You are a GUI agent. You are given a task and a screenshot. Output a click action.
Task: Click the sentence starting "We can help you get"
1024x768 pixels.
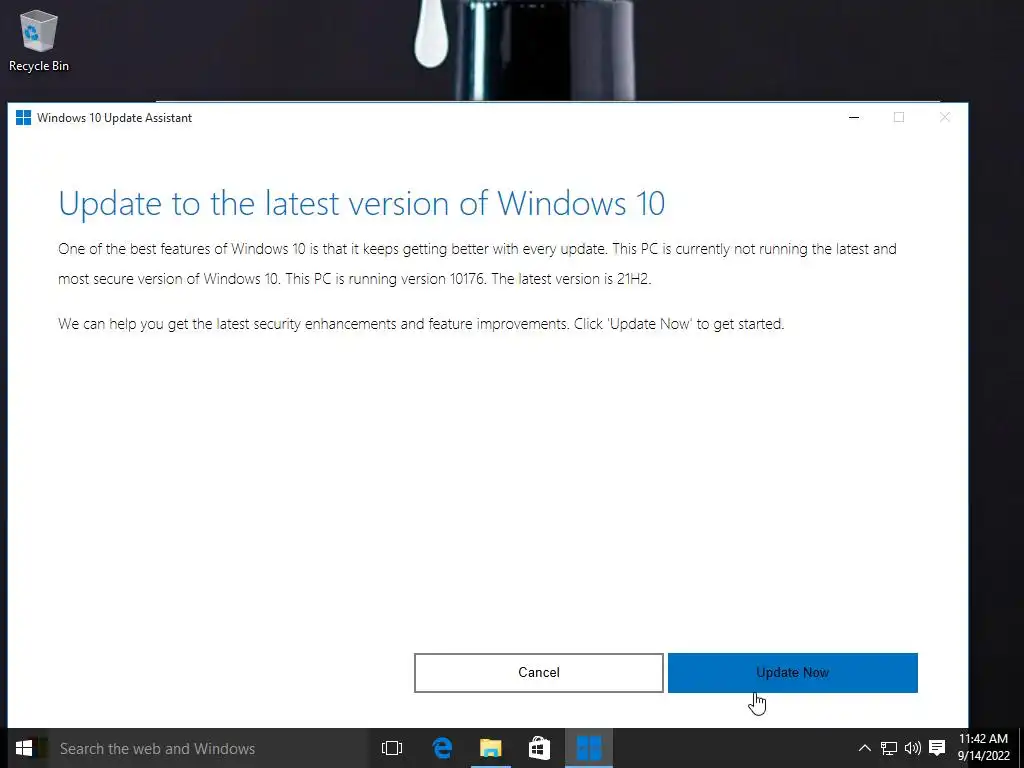click(x=421, y=324)
